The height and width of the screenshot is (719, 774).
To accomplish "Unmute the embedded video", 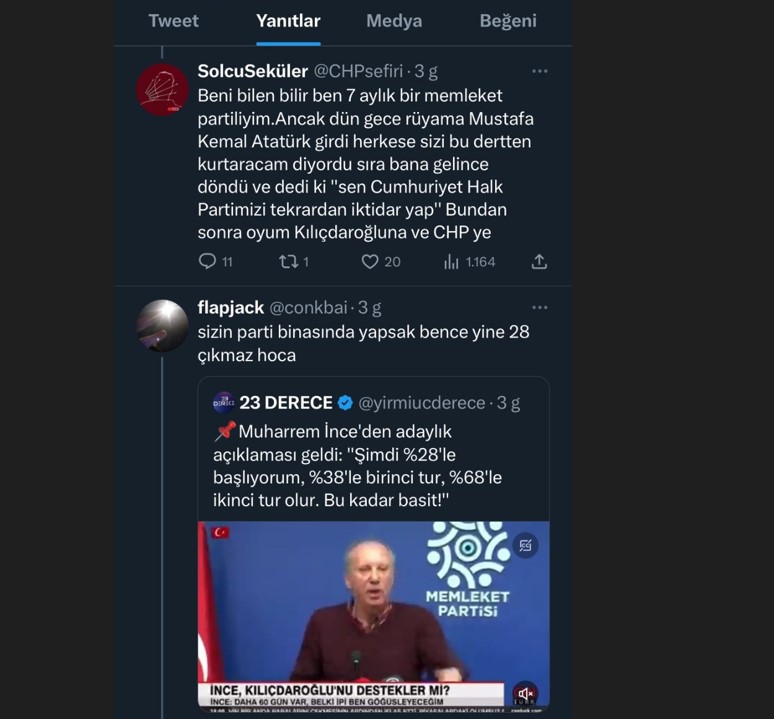I will click(x=526, y=693).
